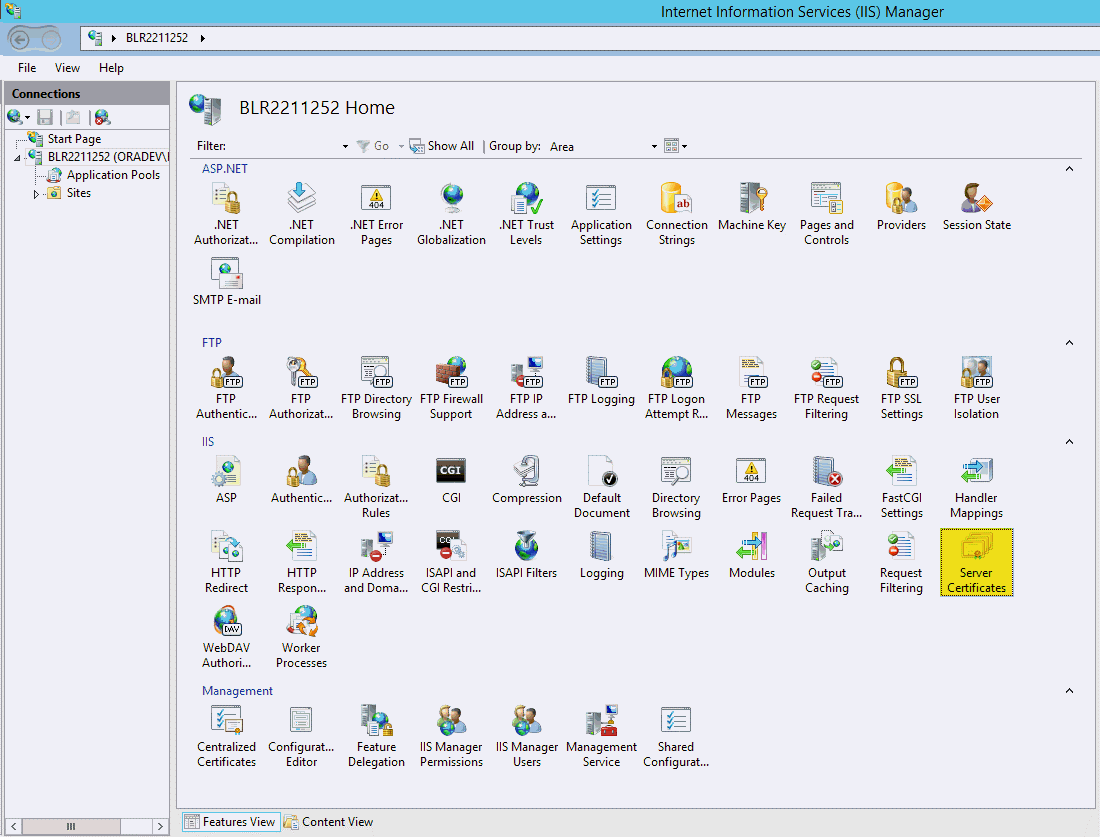Open FTP User Isolation feature
The image size is (1100, 837).
tap(977, 388)
